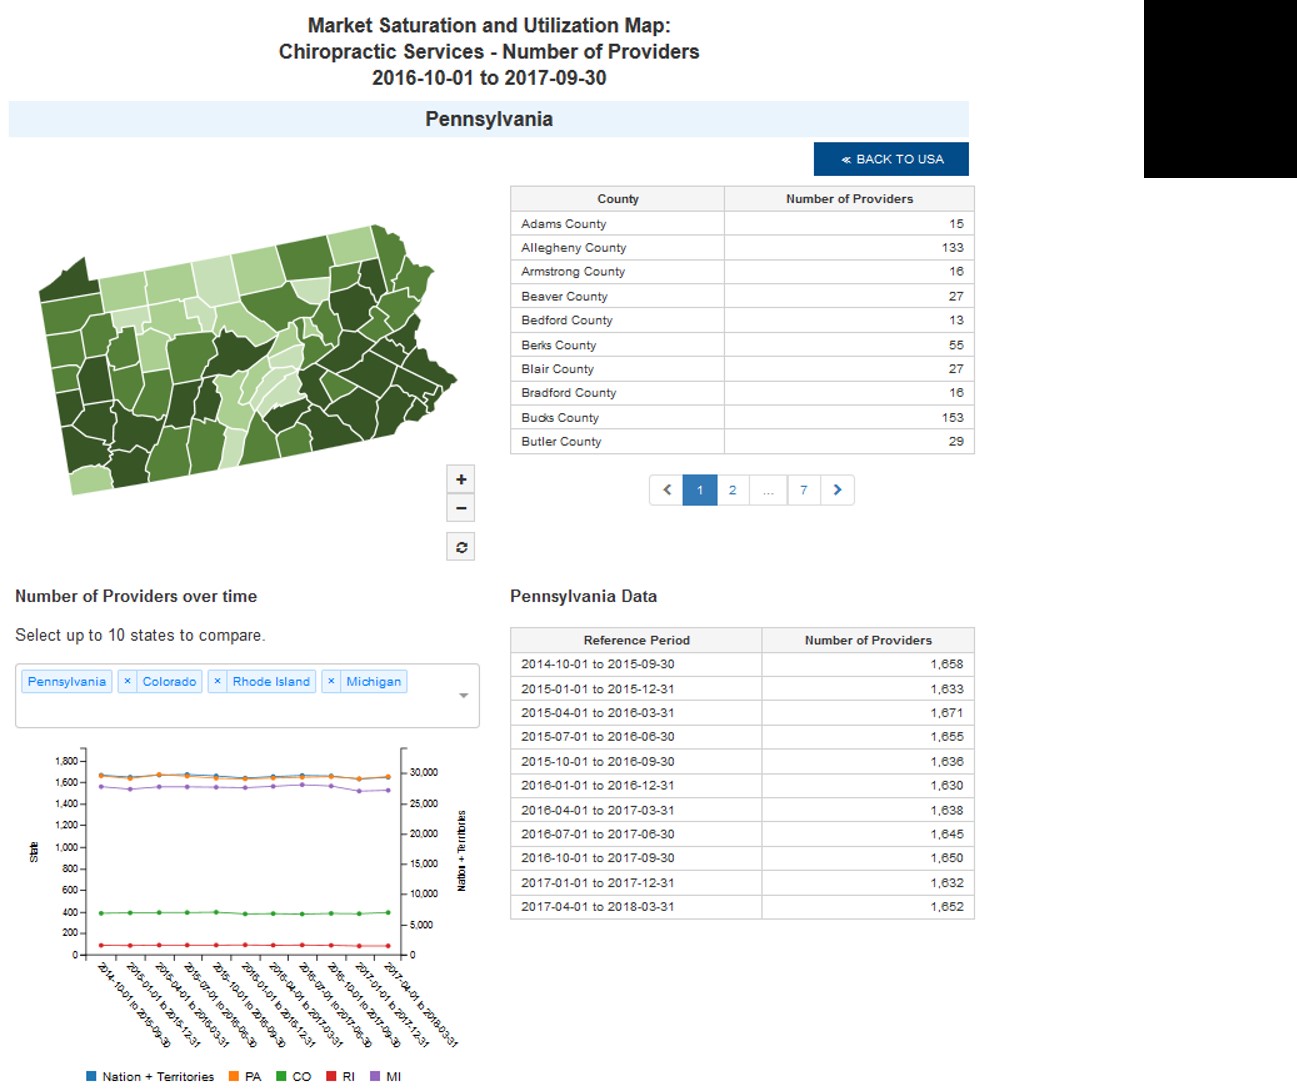Viewport: 1297px width, 1091px height.
Task: Zoom in on the Pennsylvania map
Action: tap(460, 479)
